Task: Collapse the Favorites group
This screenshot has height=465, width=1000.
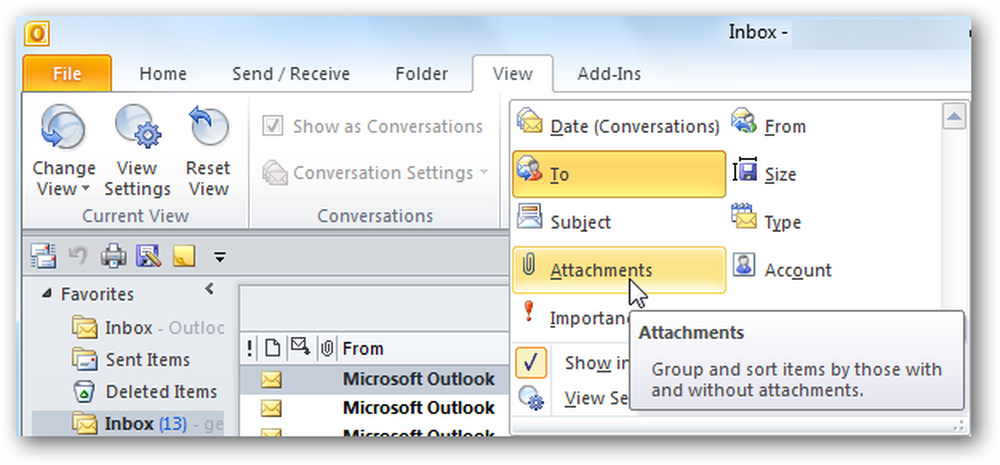Action: [46, 294]
